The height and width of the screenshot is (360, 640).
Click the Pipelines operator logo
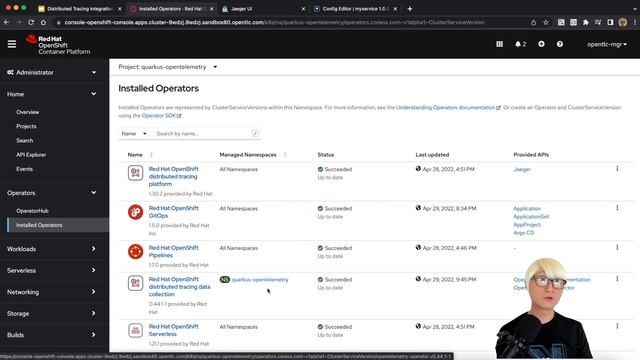click(x=135, y=251)
